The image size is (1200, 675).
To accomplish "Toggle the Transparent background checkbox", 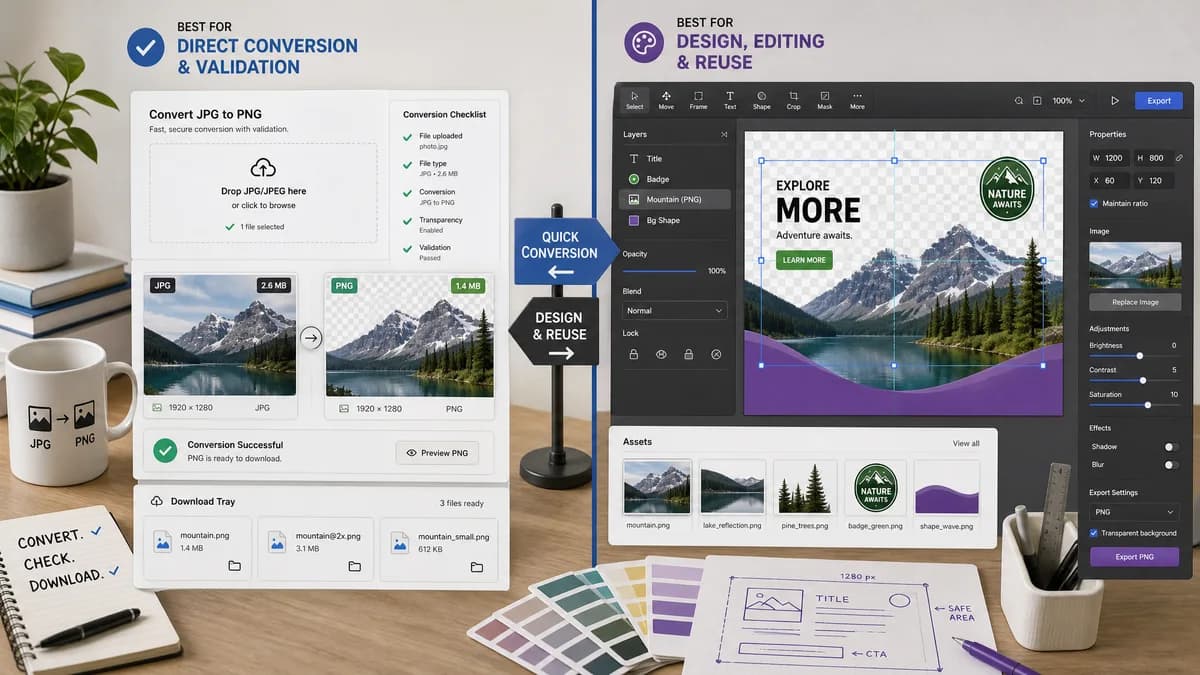I will [1094, 533].
